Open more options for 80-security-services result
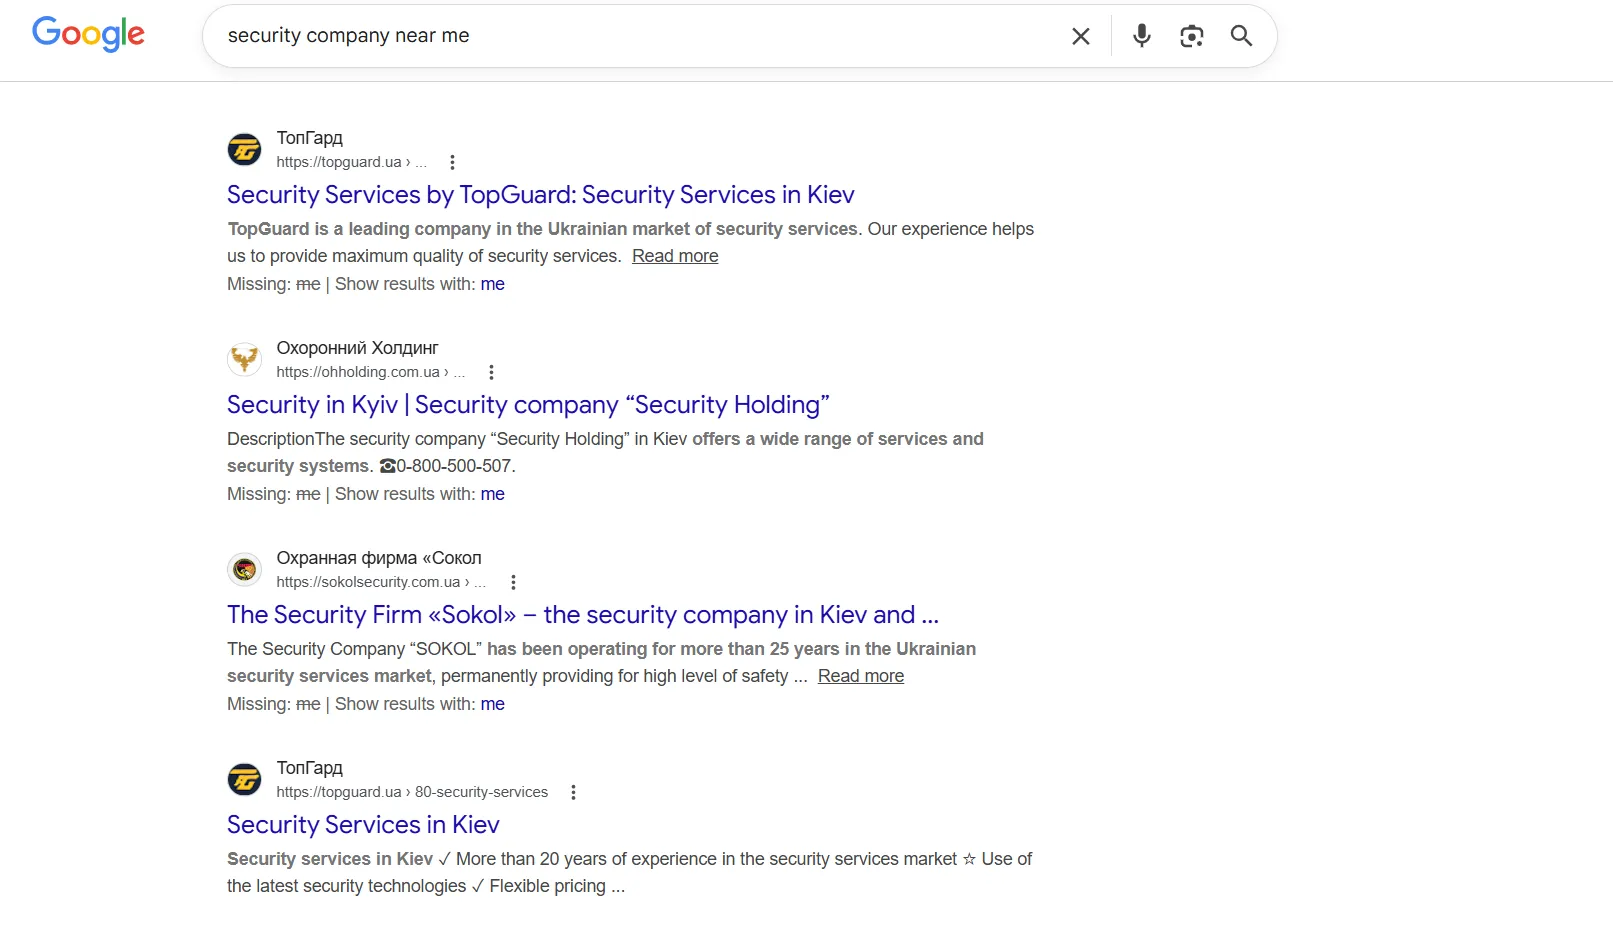1613x932 pixels. pos(573,792)
